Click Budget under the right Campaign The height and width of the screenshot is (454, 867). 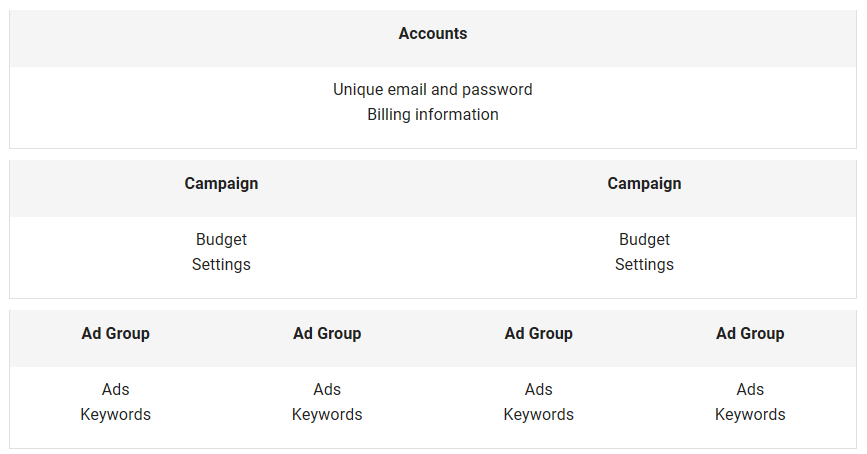[644, 239]
